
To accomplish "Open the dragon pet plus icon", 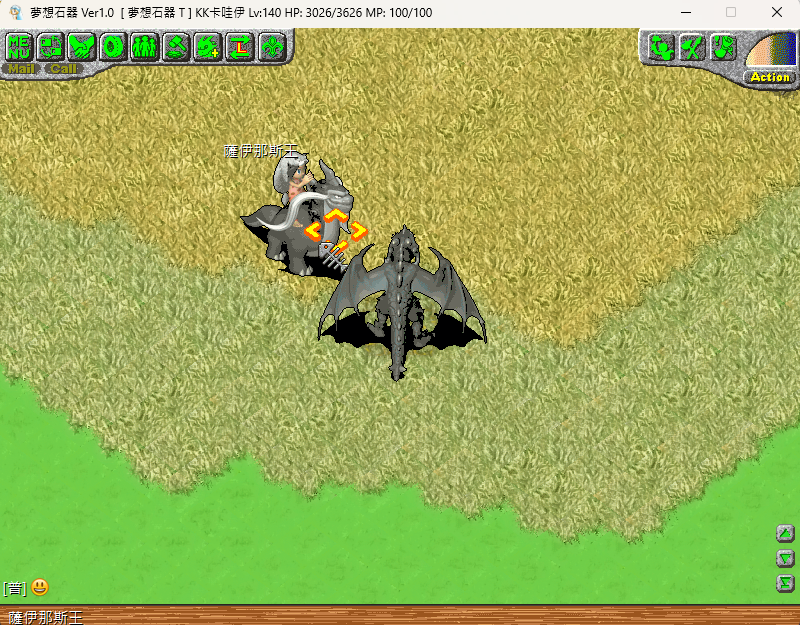I will 208,46.
